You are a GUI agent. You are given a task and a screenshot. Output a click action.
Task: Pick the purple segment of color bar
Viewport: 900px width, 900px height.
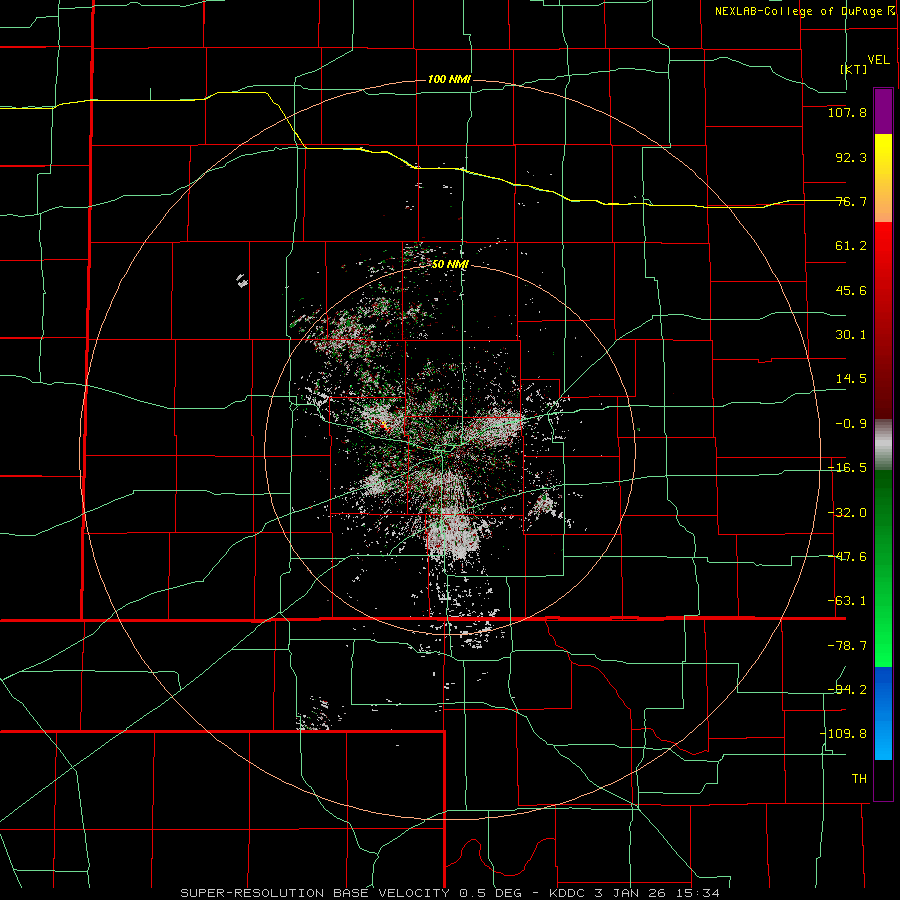(x=883, y=111)
